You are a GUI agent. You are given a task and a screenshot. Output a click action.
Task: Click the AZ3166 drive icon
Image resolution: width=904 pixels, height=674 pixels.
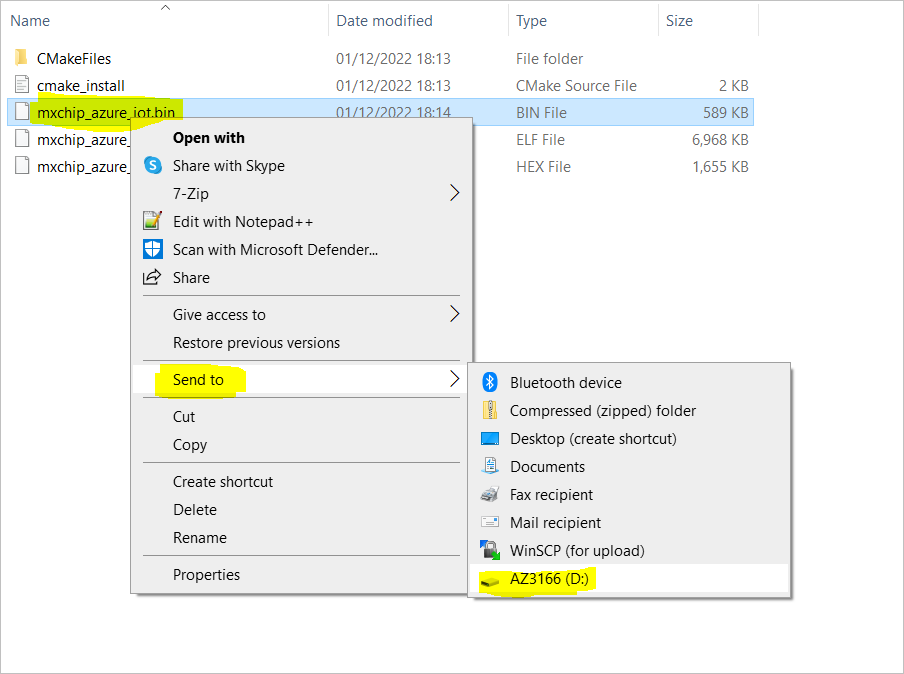490,582
